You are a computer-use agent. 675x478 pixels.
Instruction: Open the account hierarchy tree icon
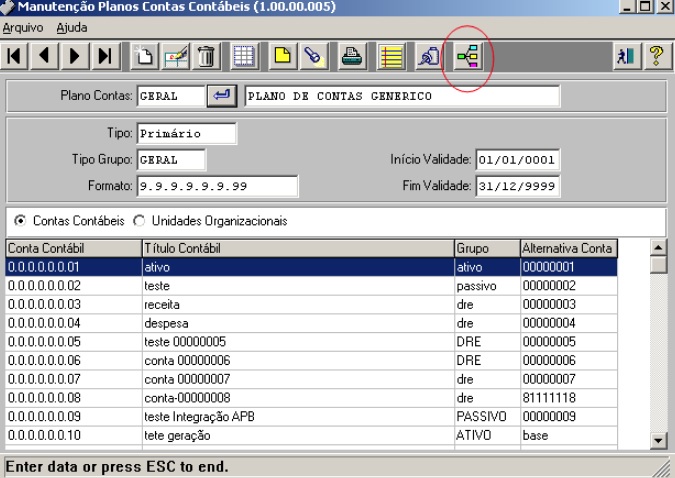coord(468,56)
